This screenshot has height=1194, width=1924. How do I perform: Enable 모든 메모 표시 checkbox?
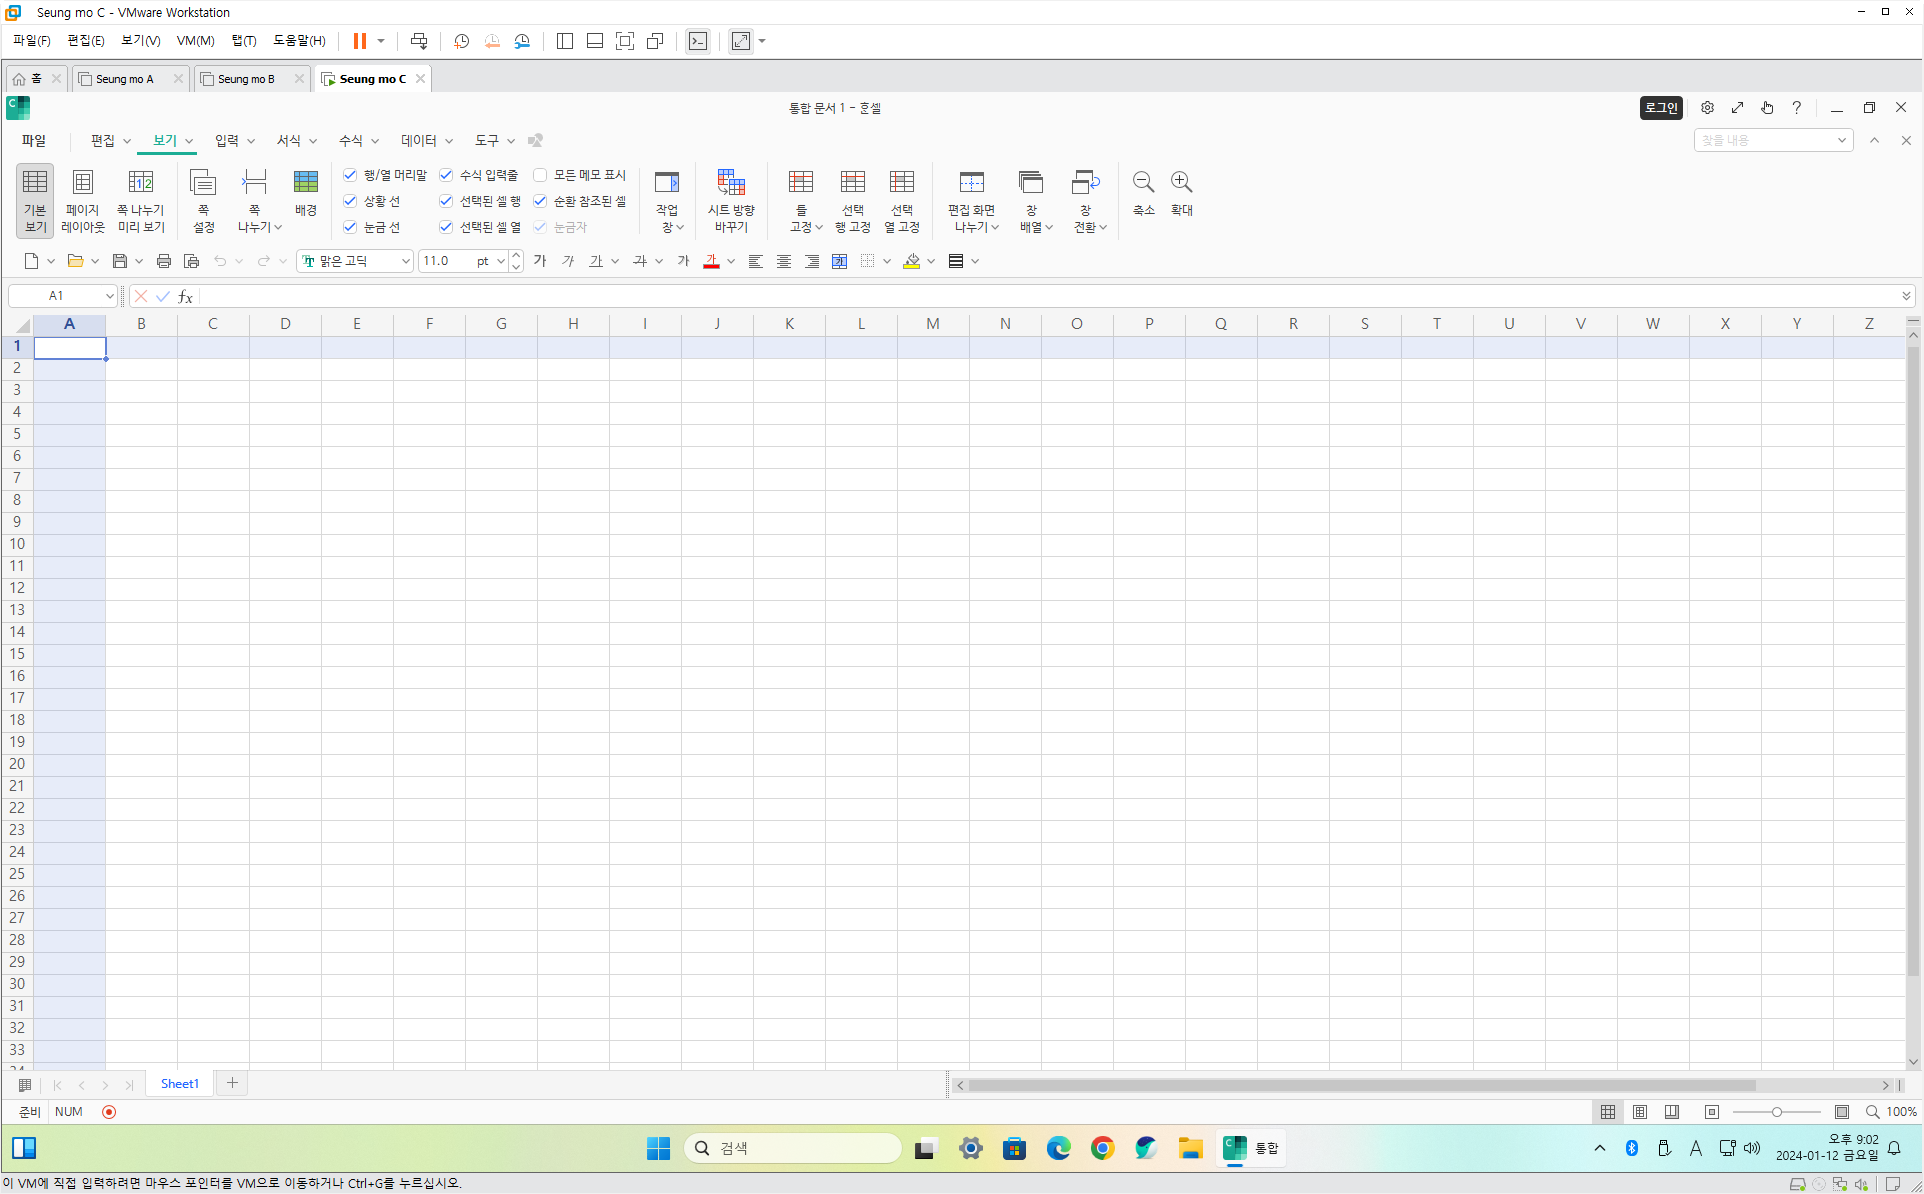(540, 175)
